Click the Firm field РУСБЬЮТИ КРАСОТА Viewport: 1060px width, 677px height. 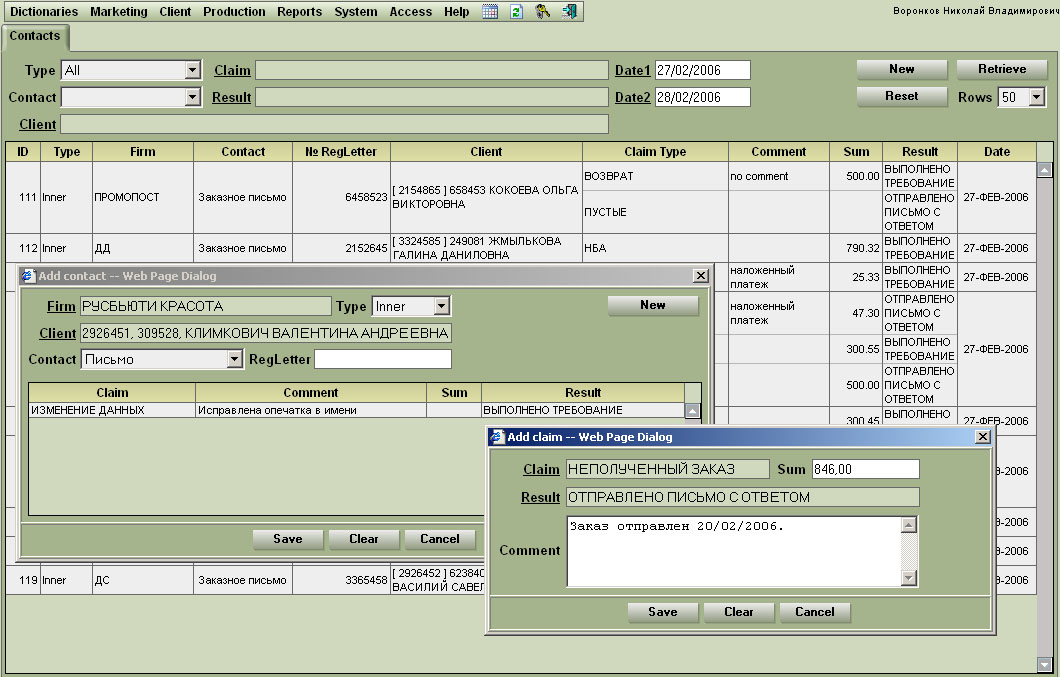[x=206, y=306]
